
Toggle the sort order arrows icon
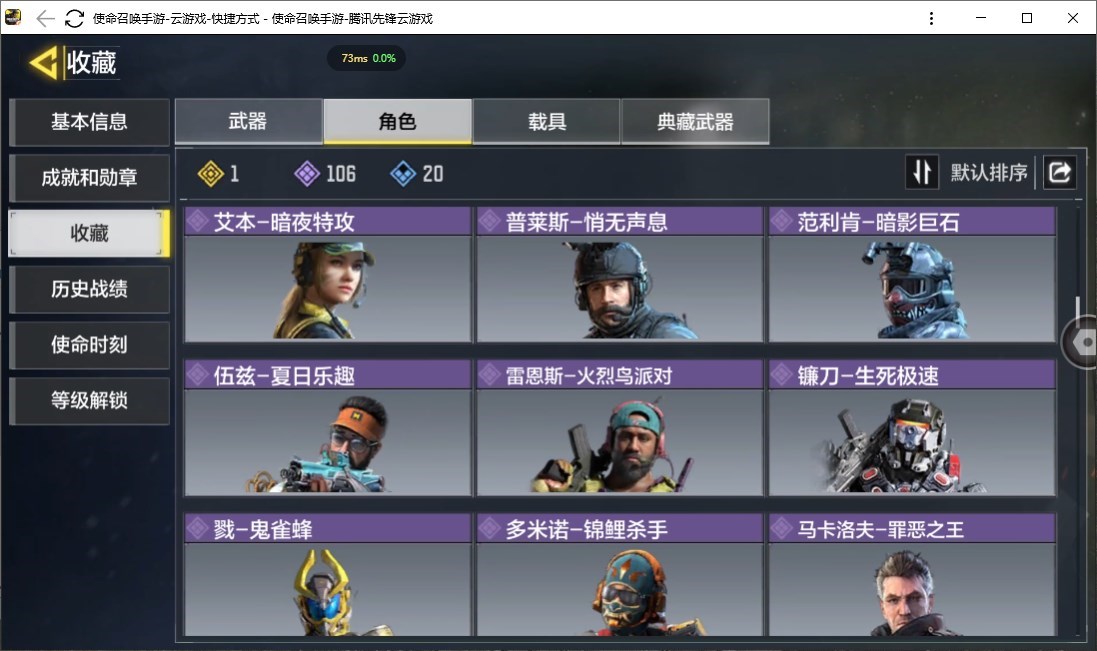922,172
